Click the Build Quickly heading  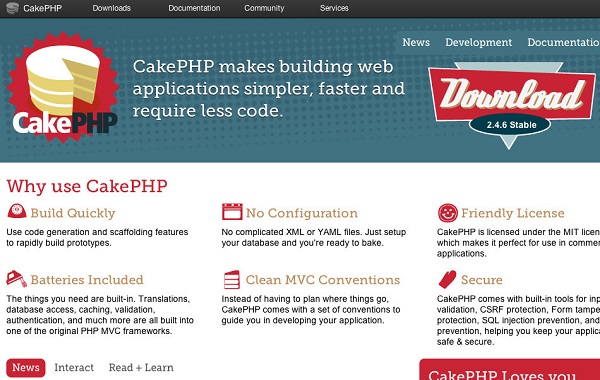point(73,213)
